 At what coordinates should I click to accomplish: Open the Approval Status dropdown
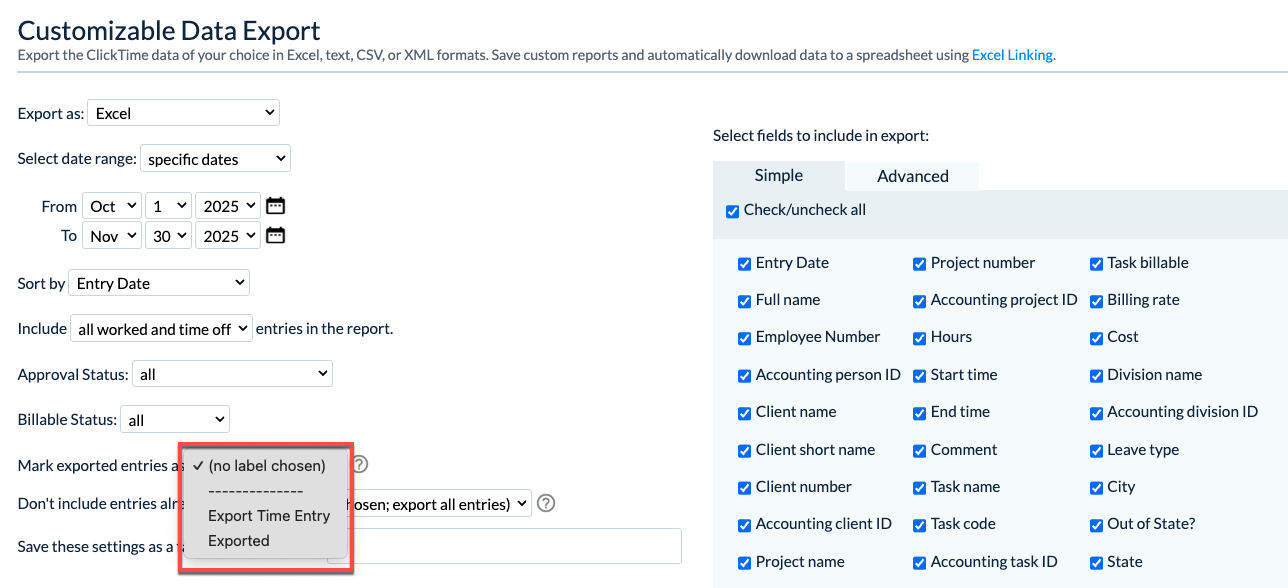[x=232, y=374]
